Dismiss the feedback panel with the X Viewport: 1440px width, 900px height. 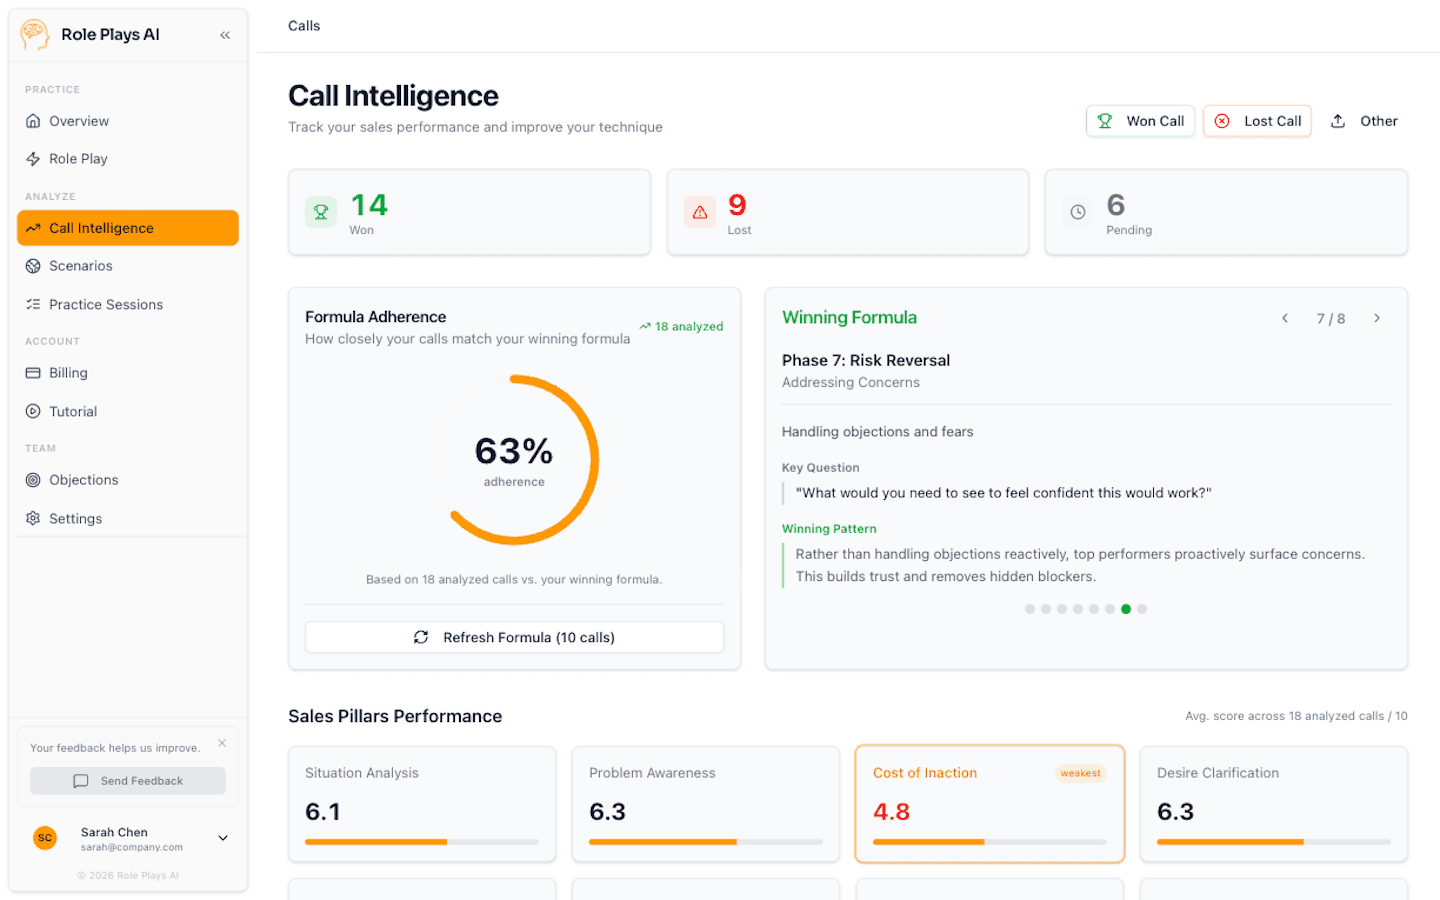[222, 742]
